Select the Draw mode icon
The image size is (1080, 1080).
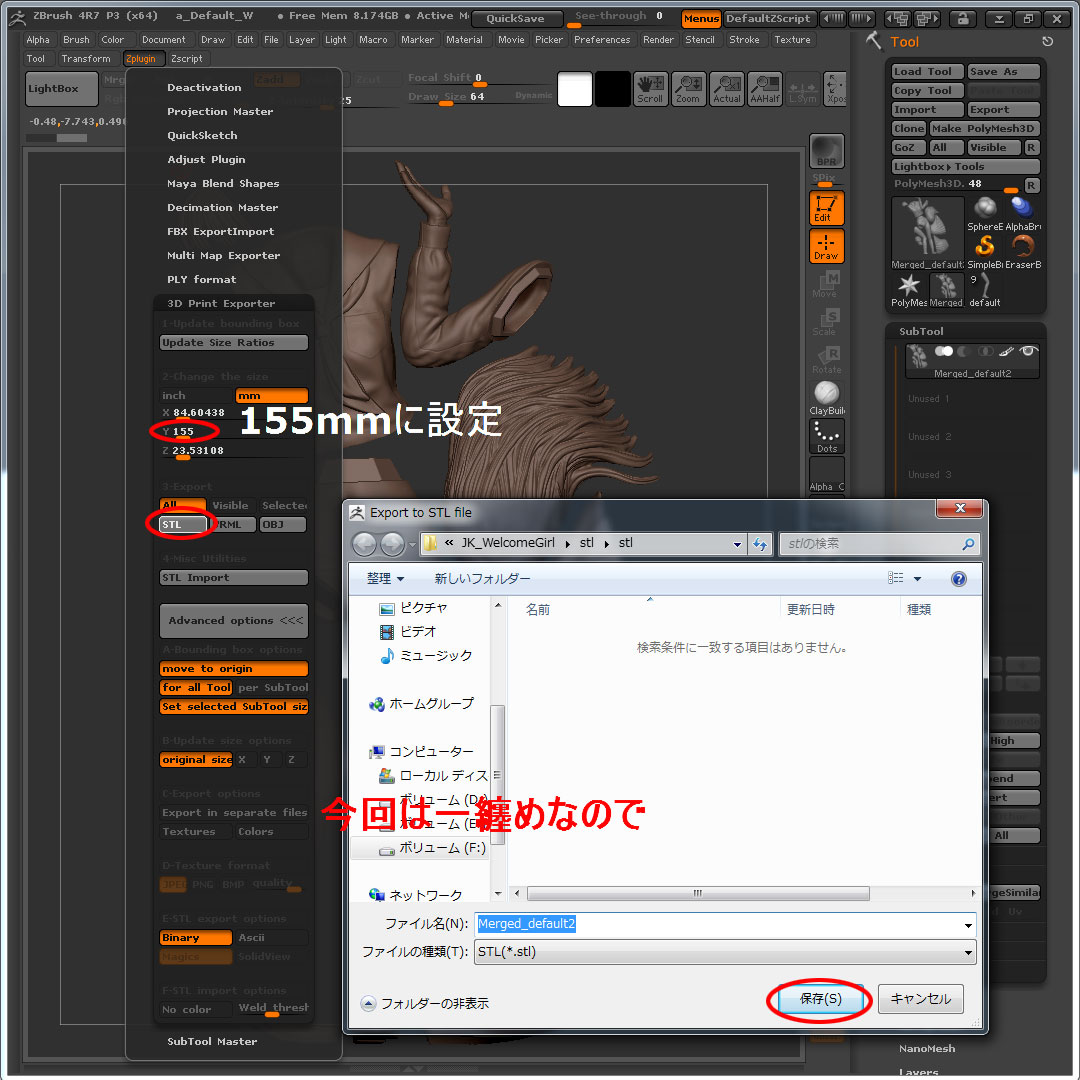click(x=826, y=246)
